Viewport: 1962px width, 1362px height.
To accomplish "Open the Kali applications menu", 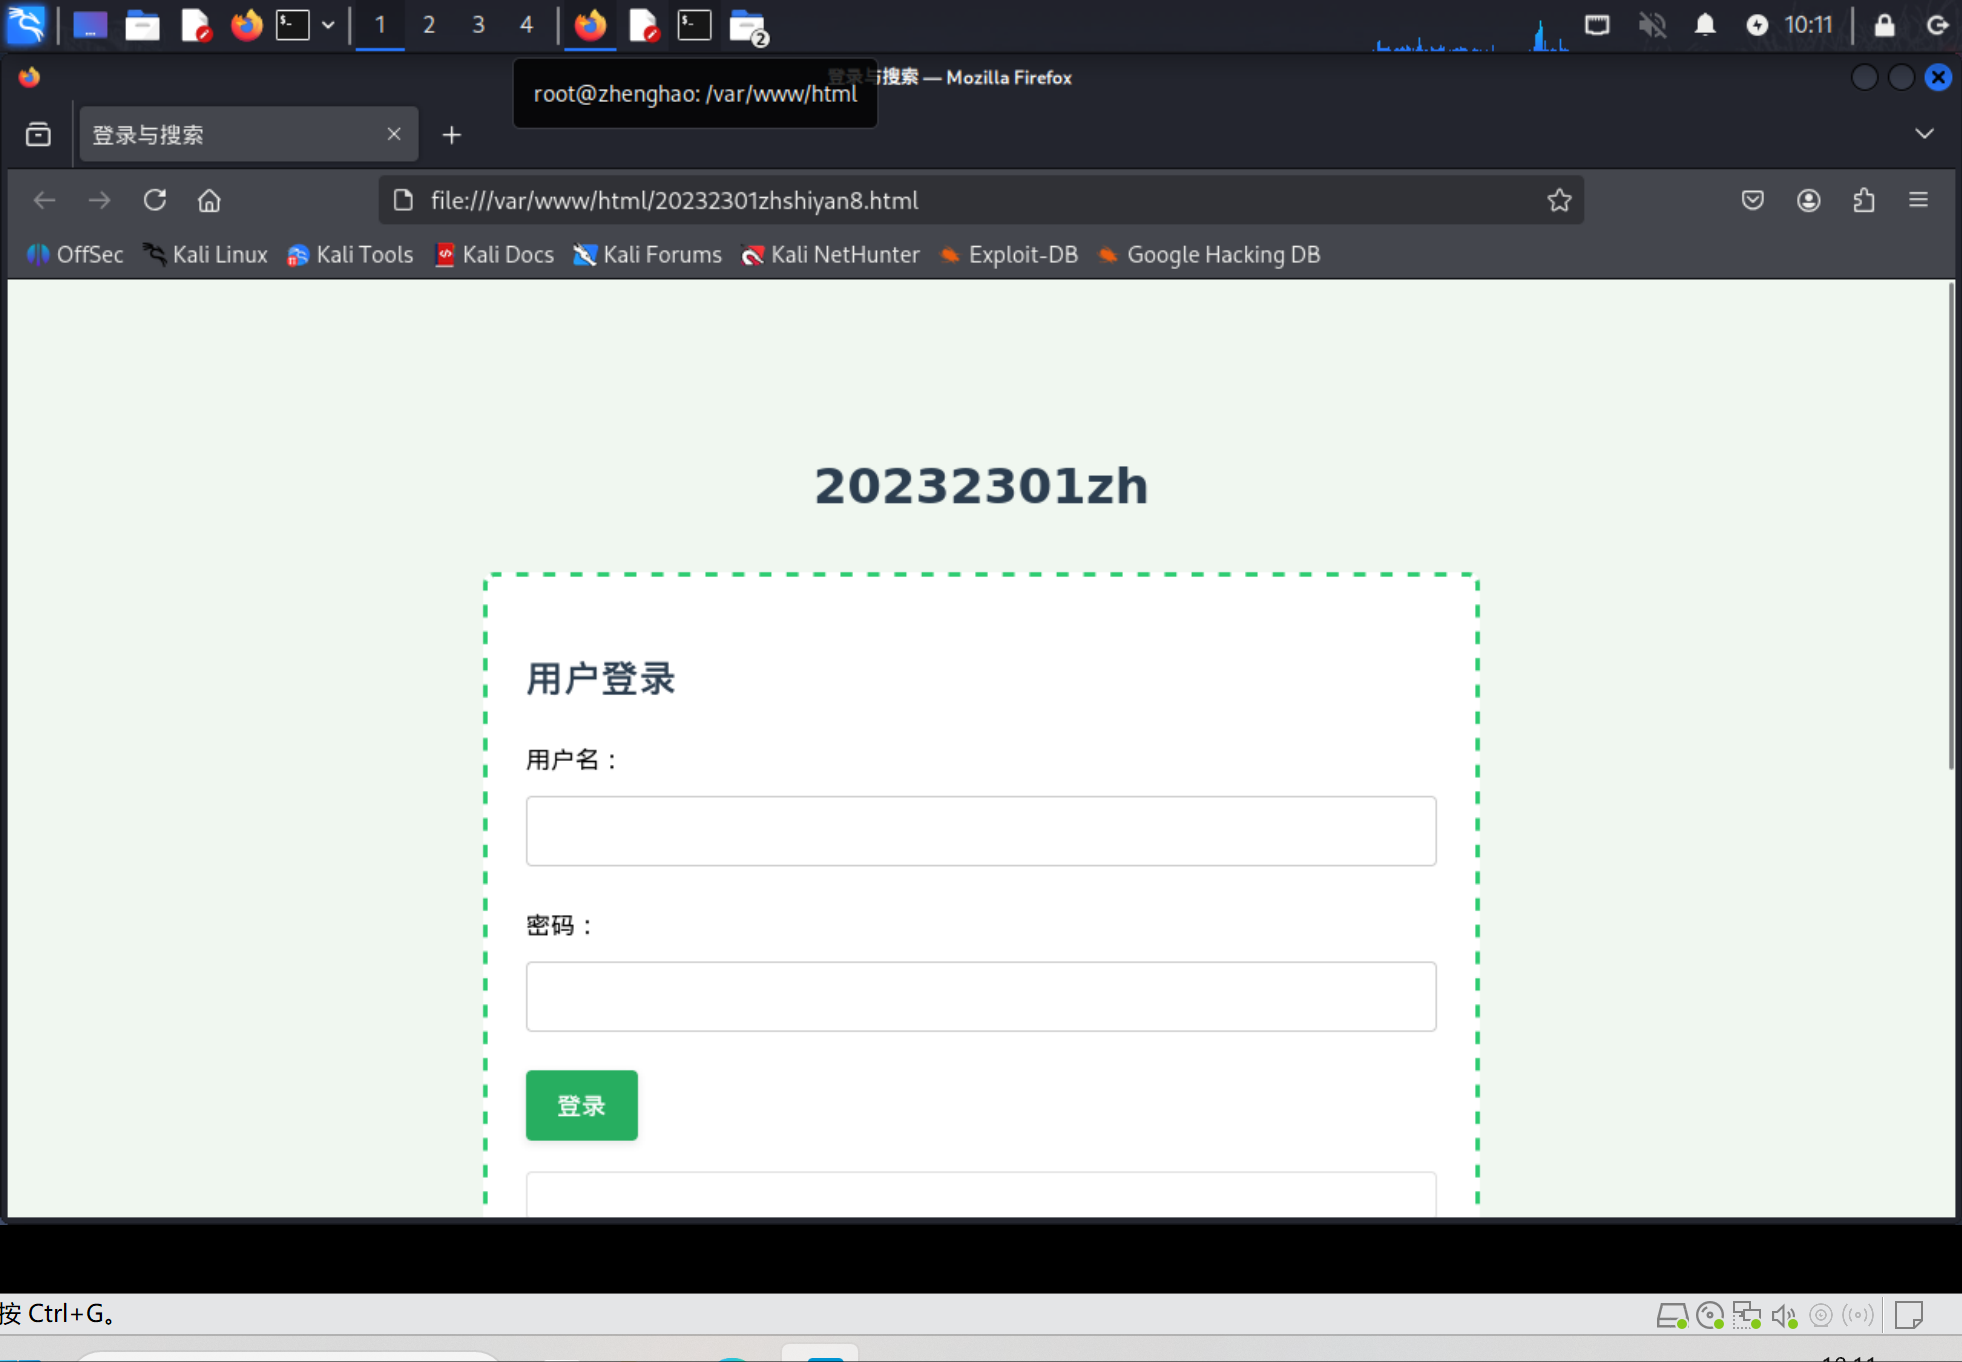I will pos(26,25).
